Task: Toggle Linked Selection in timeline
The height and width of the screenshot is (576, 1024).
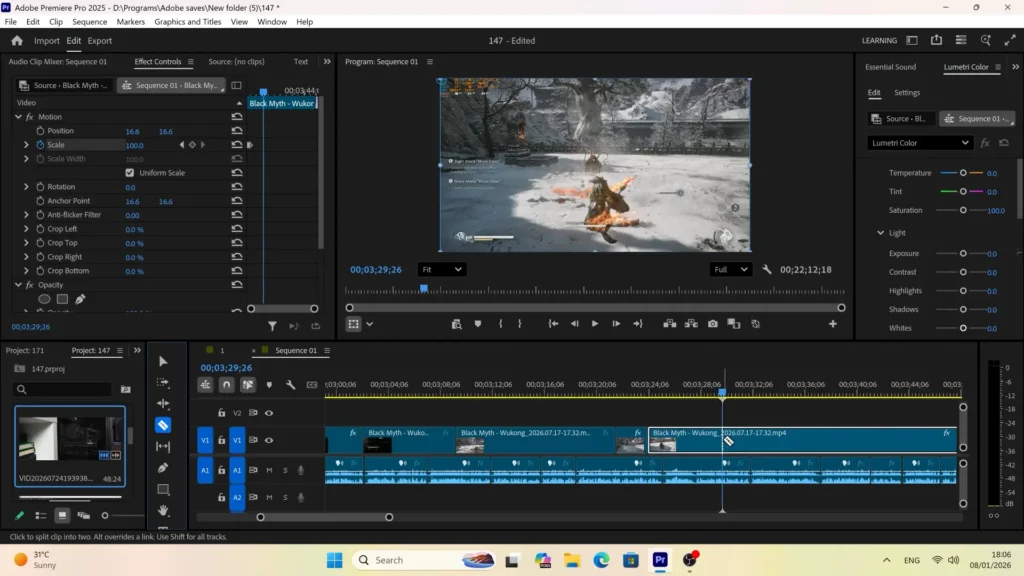Action: click(248, 385)
